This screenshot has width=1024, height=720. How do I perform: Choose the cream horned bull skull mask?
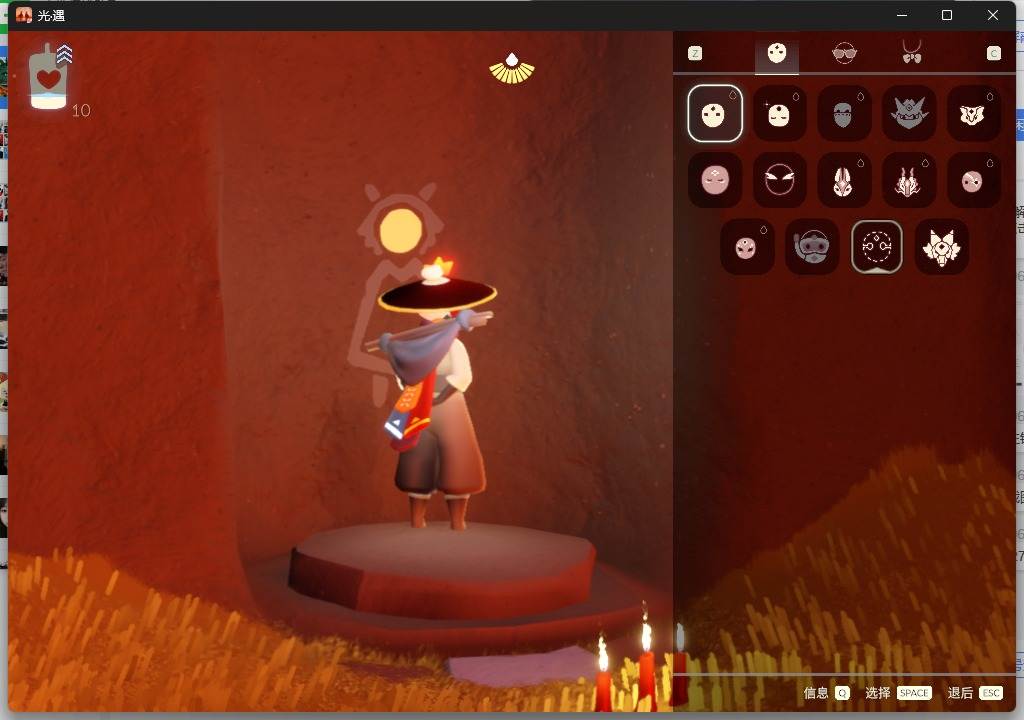(973, 114)
